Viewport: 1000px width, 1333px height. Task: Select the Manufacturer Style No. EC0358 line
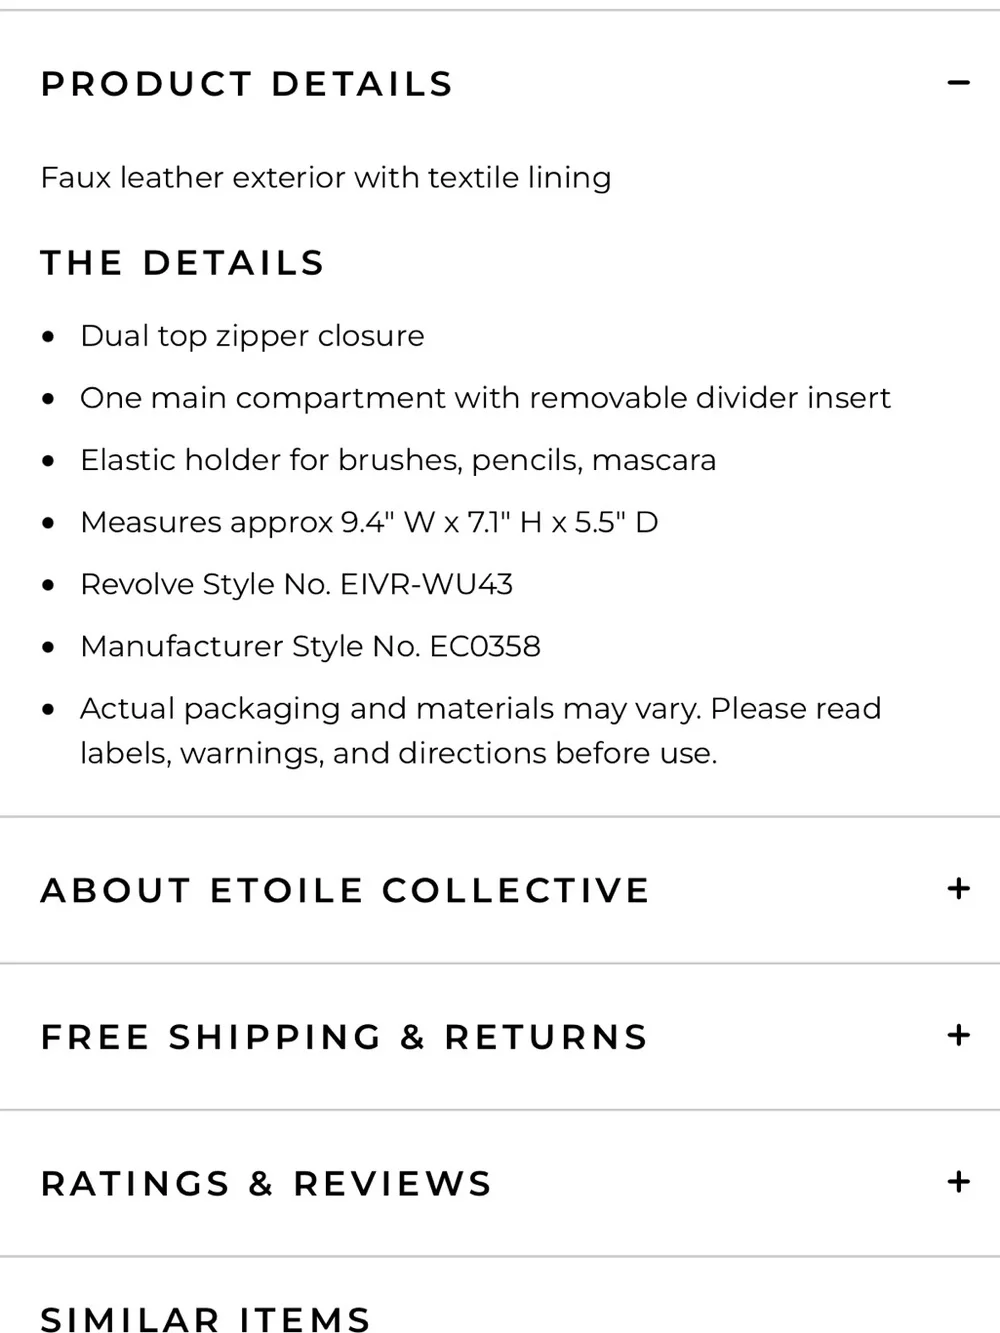click(310, 646)
